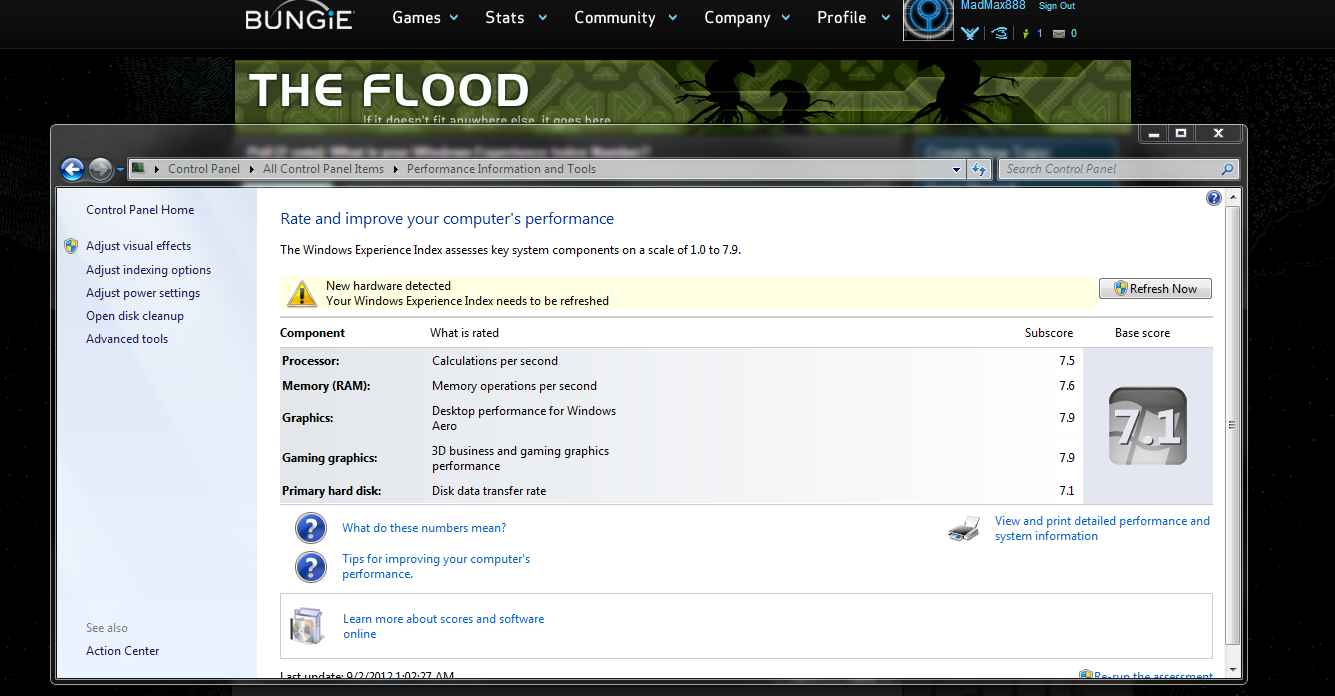
Task: Expand the address bar history dropdown
Action: coord(958,169)
